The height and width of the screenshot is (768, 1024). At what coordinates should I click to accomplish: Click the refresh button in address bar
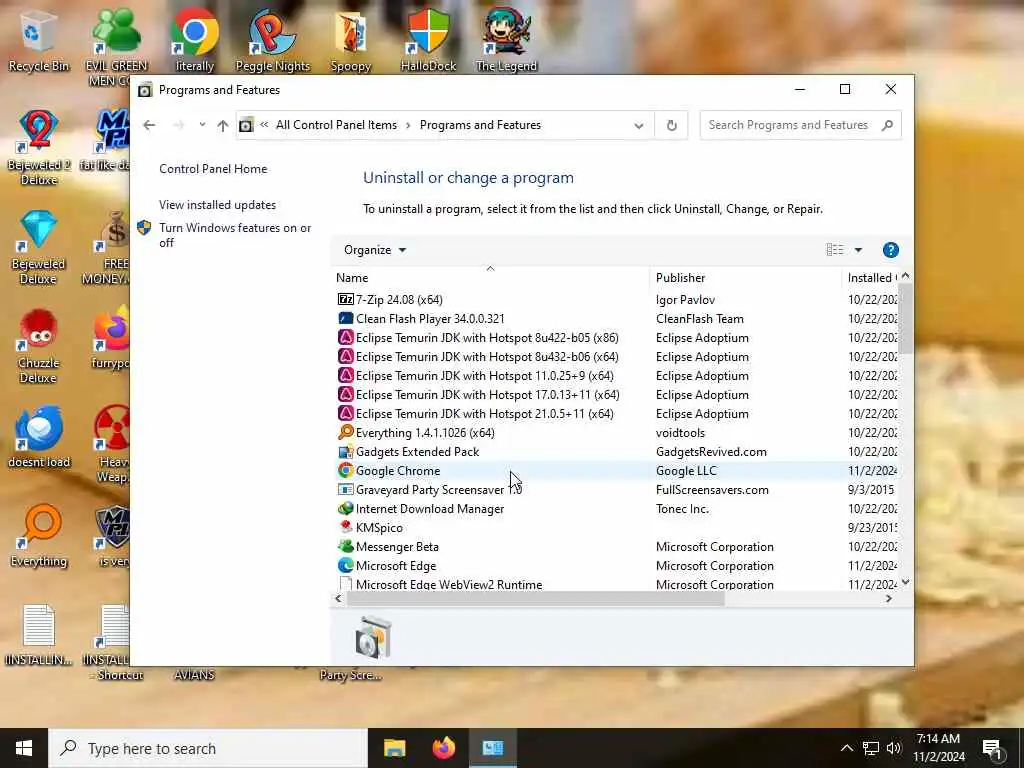[671, 125]
